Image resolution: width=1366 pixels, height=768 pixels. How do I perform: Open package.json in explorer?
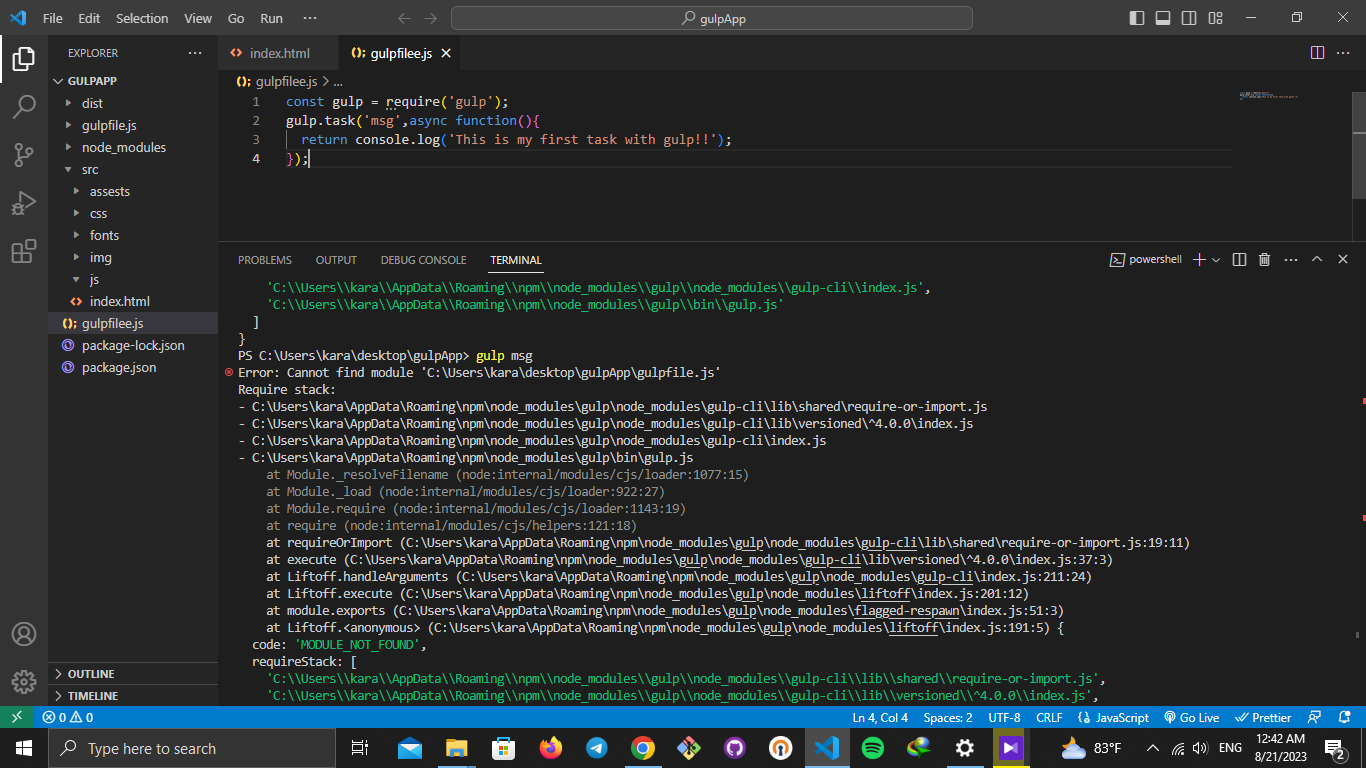point(133,367)
